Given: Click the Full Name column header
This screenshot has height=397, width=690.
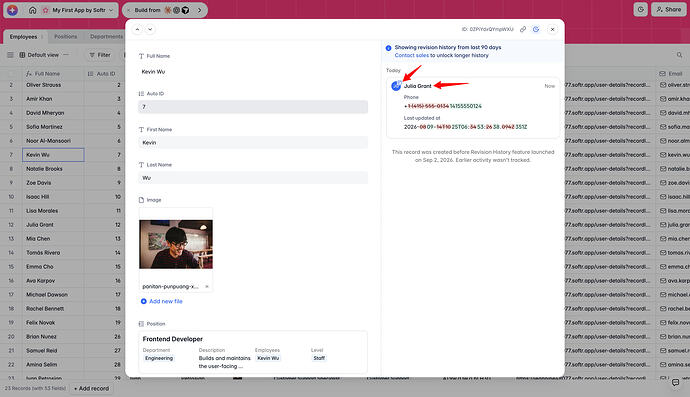Looking at the screenshot, I should point(43,74).
